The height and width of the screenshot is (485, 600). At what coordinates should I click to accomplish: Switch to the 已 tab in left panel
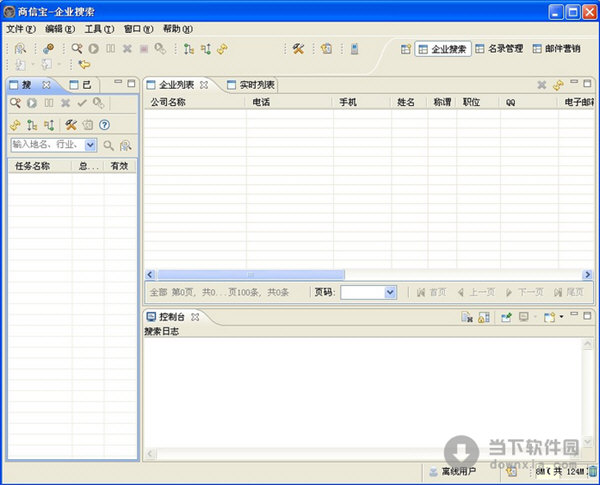81,85
